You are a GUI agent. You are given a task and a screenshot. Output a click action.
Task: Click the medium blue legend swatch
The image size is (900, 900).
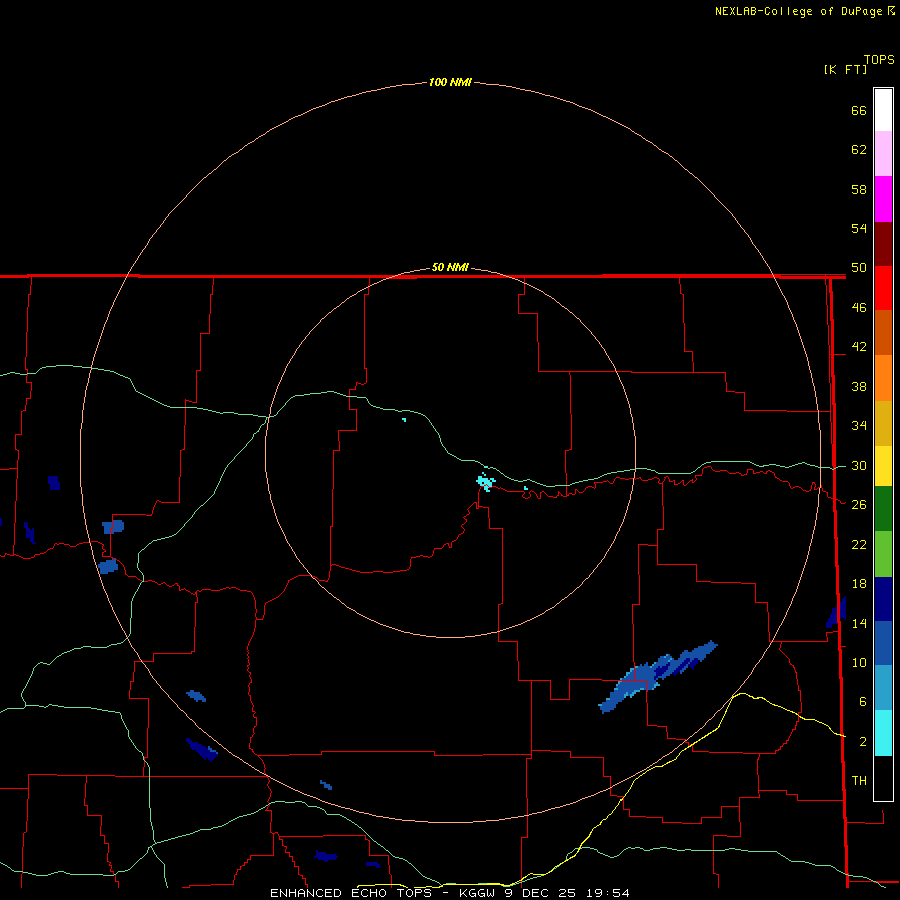coord(883,643)
